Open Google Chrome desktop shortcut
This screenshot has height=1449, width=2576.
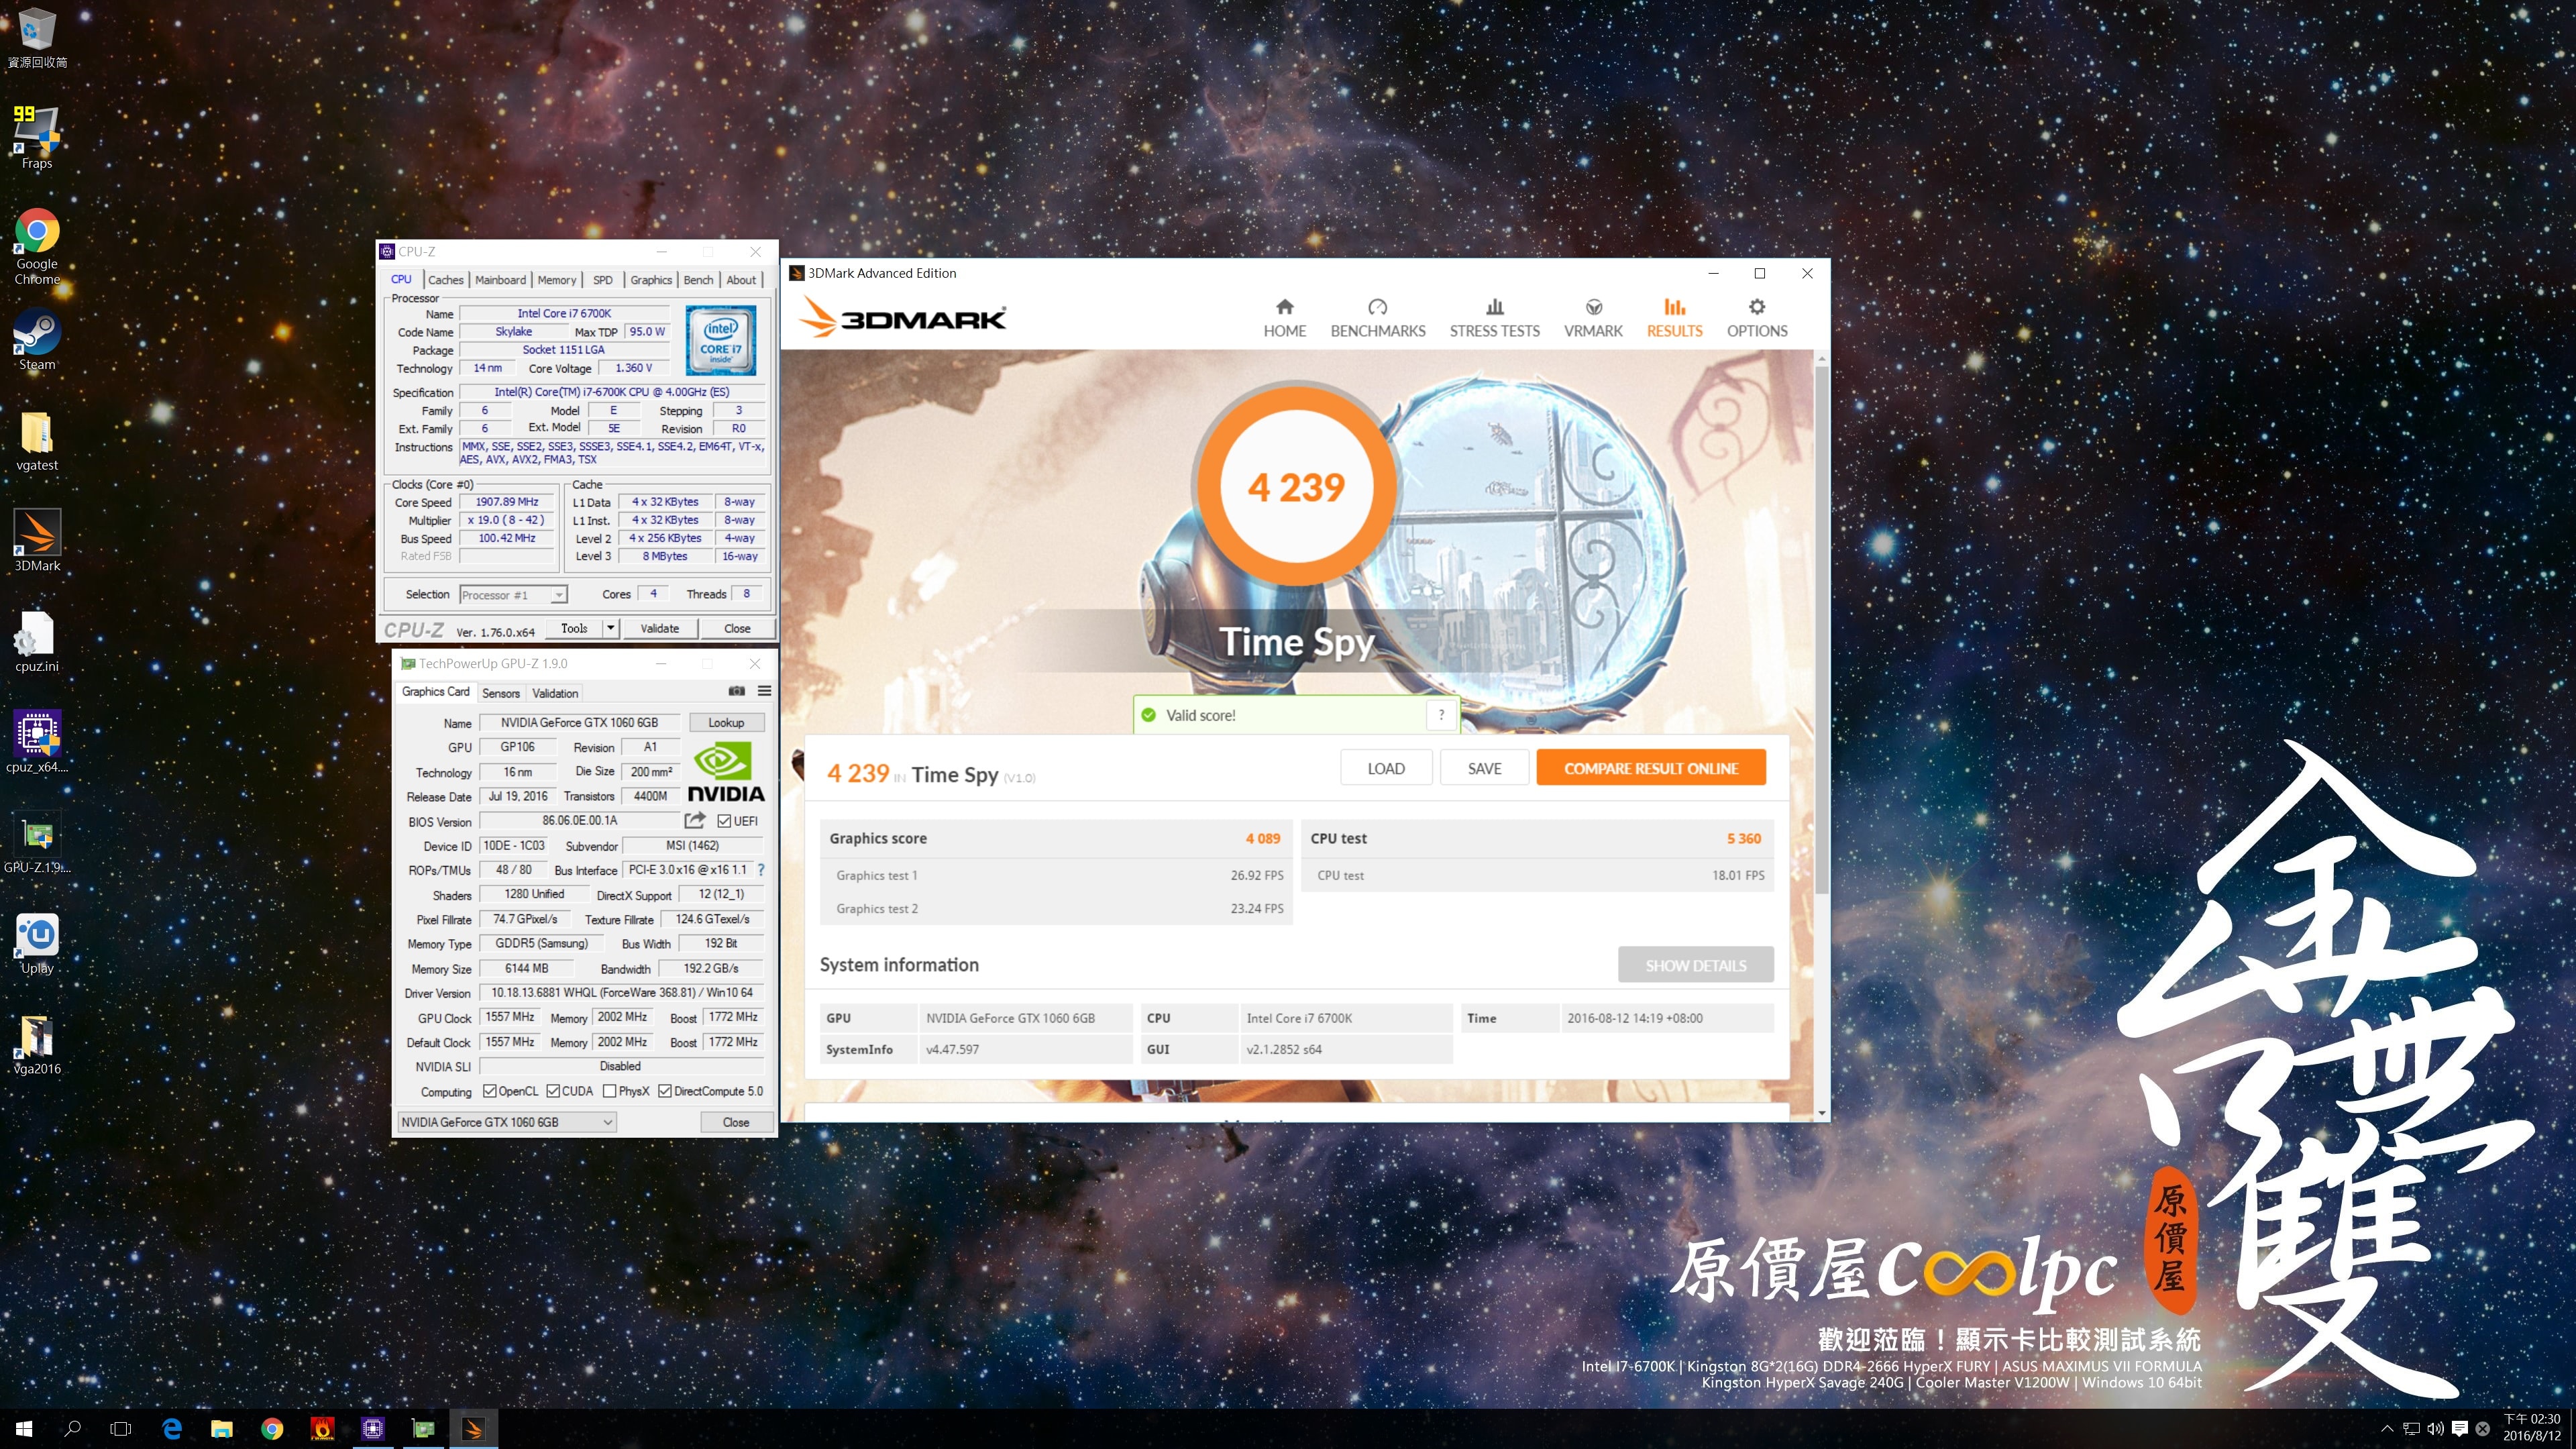pyautogui.click(x=37, y=246)
